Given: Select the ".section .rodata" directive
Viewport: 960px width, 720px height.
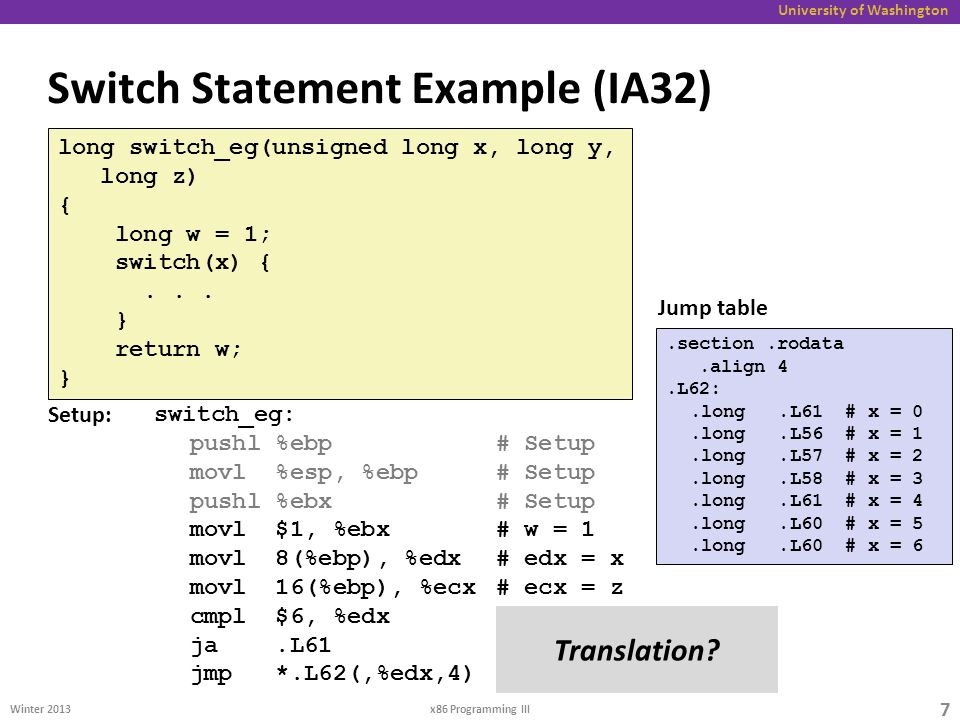Looking at the screenshot, I should pos(756,343).
